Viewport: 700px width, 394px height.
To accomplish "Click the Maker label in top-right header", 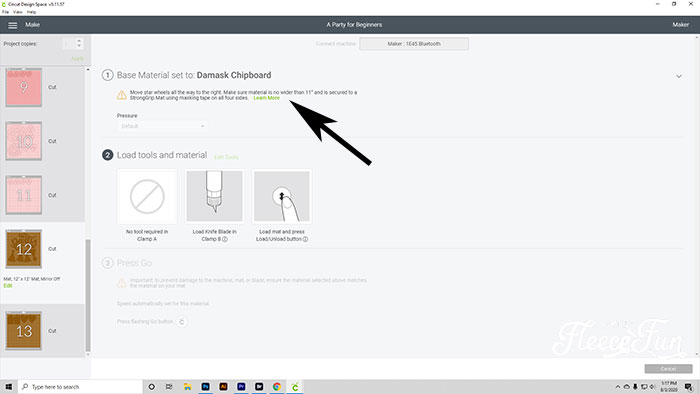I will coord(680,25).
